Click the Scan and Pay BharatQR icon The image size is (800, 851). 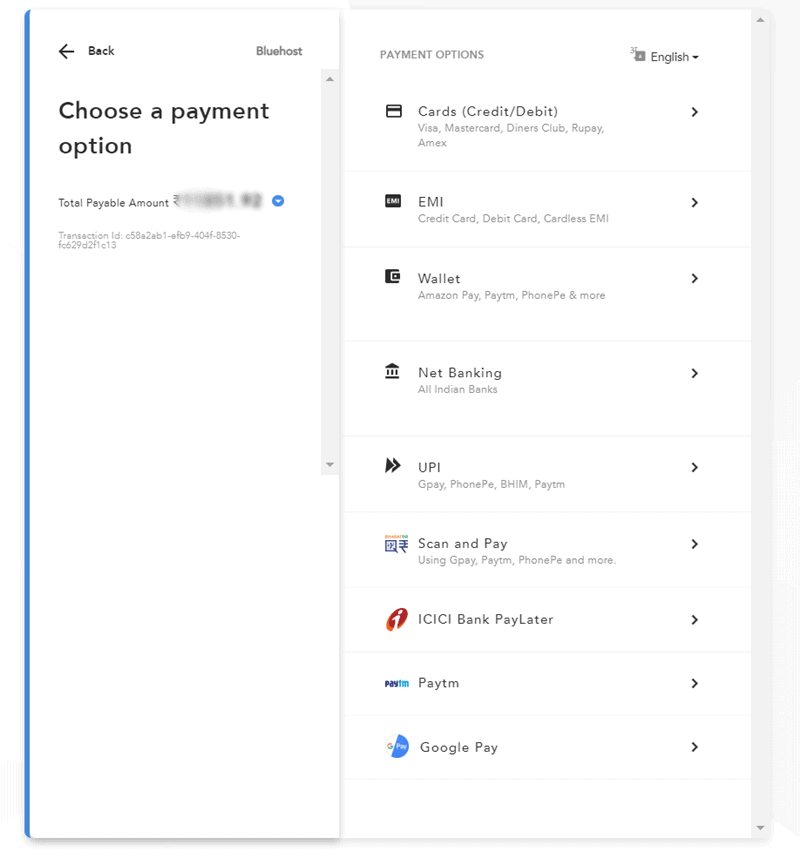click(396, 544)
